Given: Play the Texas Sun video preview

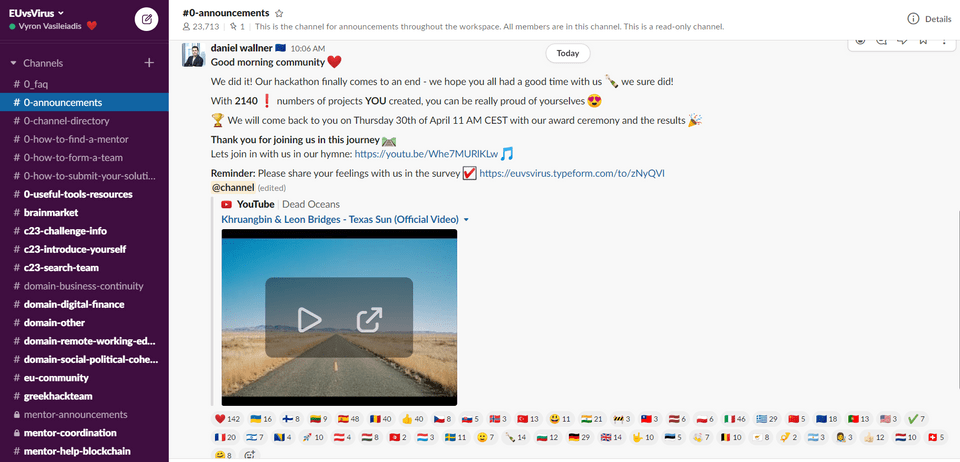Looking at the screenshot, I should 309,319.
